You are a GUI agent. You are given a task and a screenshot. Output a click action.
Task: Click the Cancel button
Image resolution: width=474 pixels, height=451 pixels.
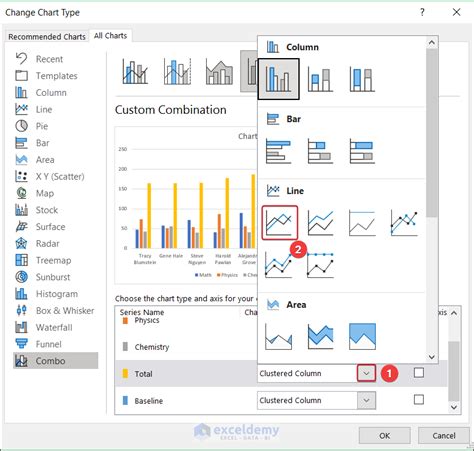pos(444,436)
